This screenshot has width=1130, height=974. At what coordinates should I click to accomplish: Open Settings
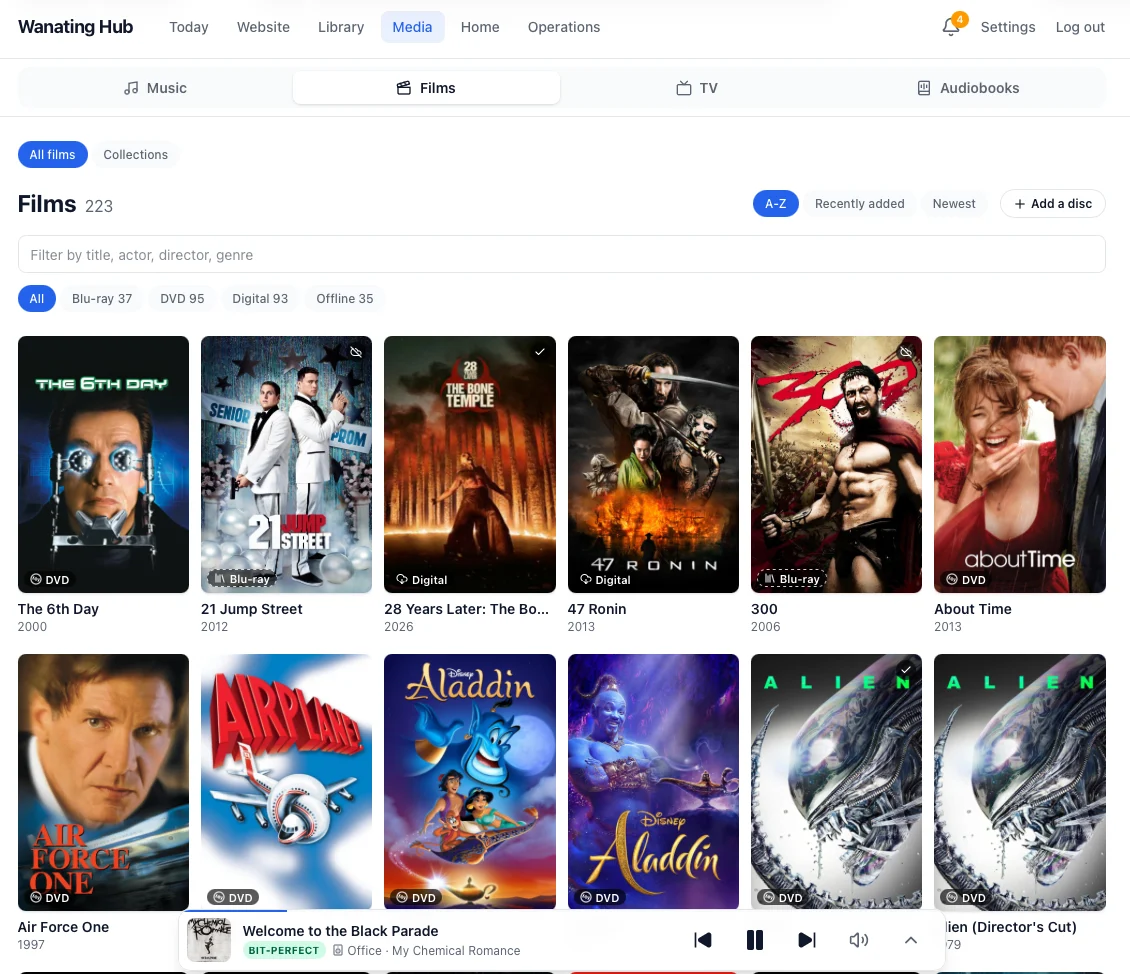pos(1007,27)
